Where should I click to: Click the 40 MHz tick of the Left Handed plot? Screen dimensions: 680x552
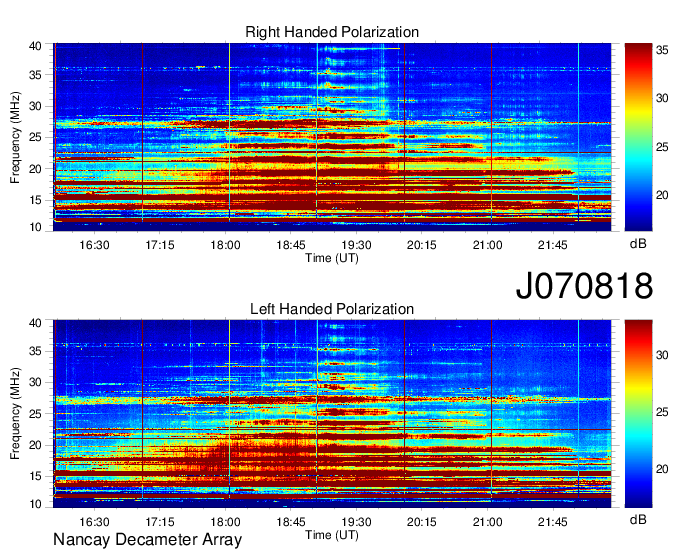(35, 323)
